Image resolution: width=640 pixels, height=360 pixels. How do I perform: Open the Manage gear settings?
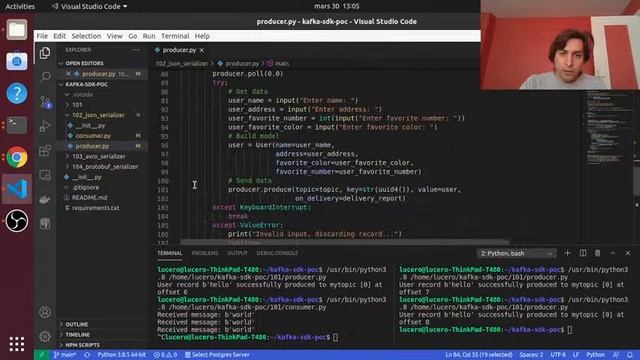45,336
